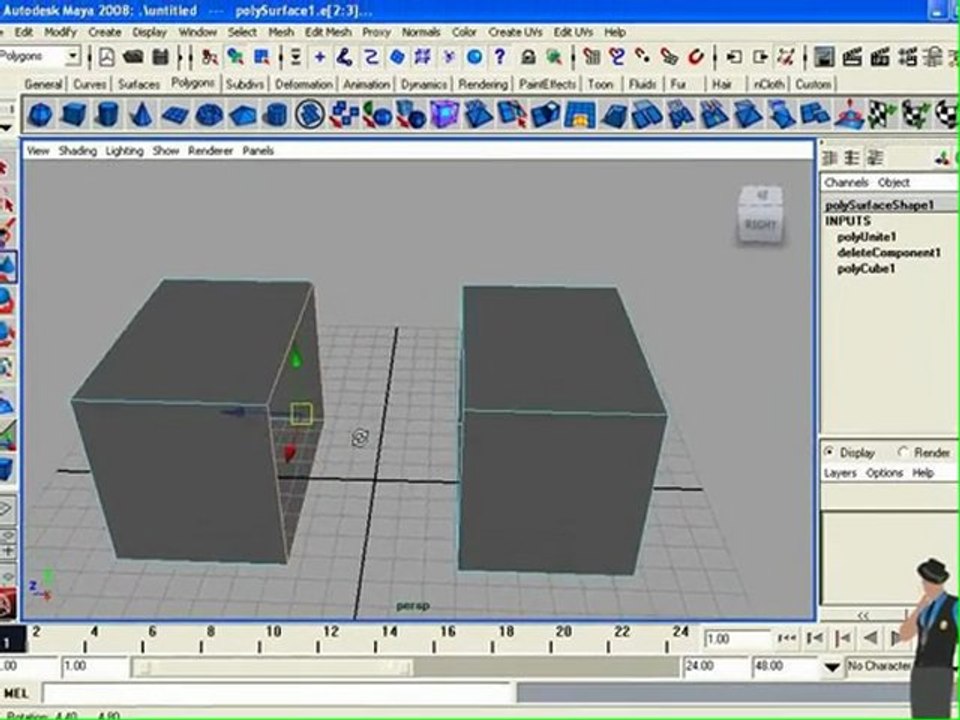The width and height of the screenshot is (960, 720).
Task: Play backwards button
Action: [x=870, y=639]
